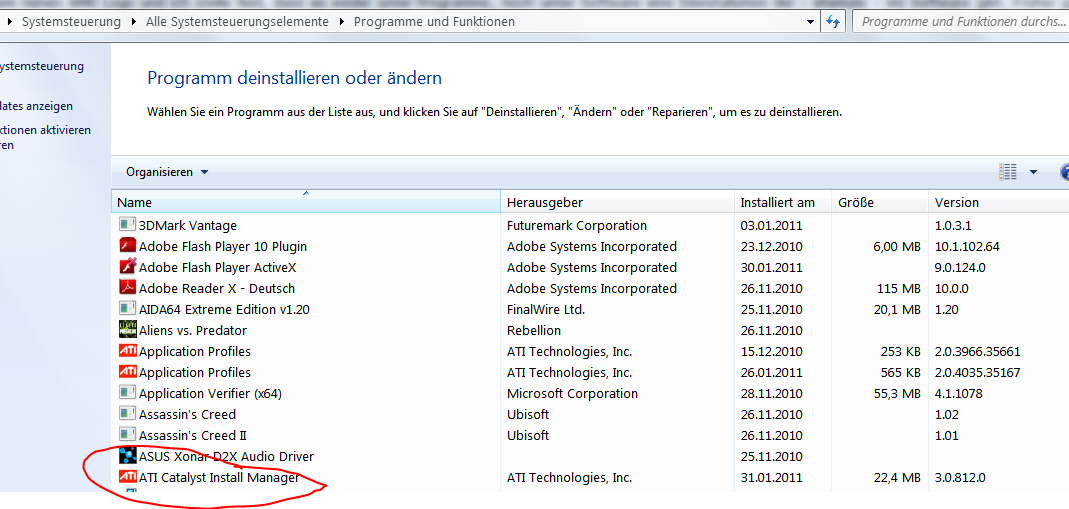Click the Adobe Reader X icon
This screenshot has height=509, width=1069.
pyautogui.click(x=127, y=288)
